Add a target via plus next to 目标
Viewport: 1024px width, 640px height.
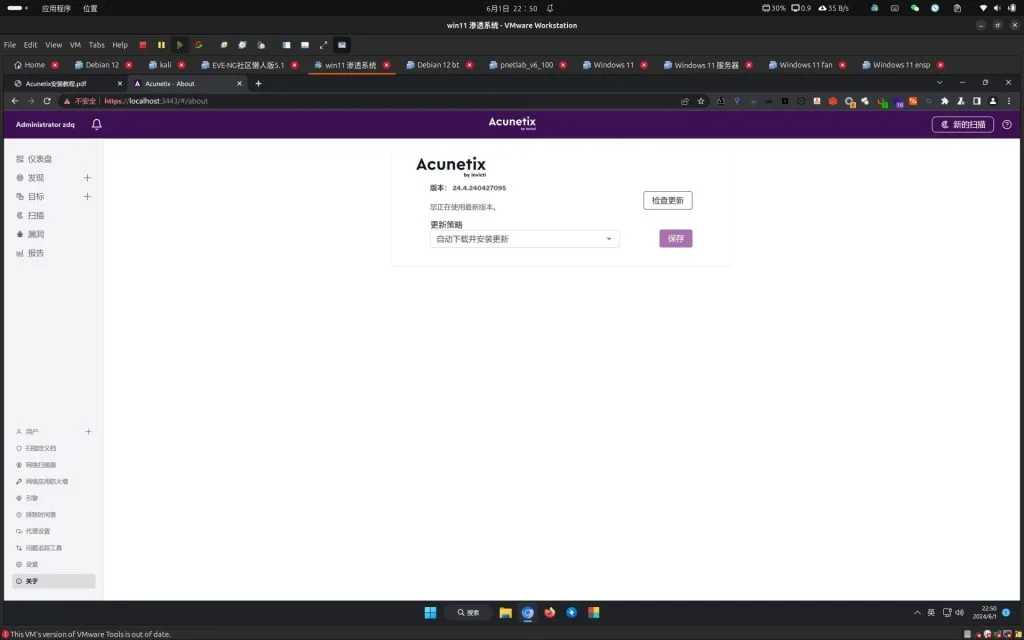88,197
